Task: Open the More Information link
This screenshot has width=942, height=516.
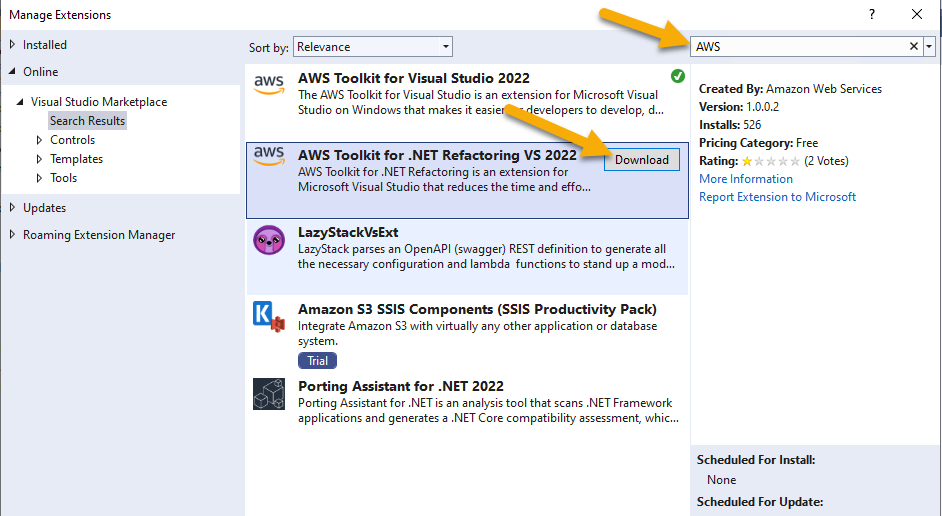Action: point(746,179)
